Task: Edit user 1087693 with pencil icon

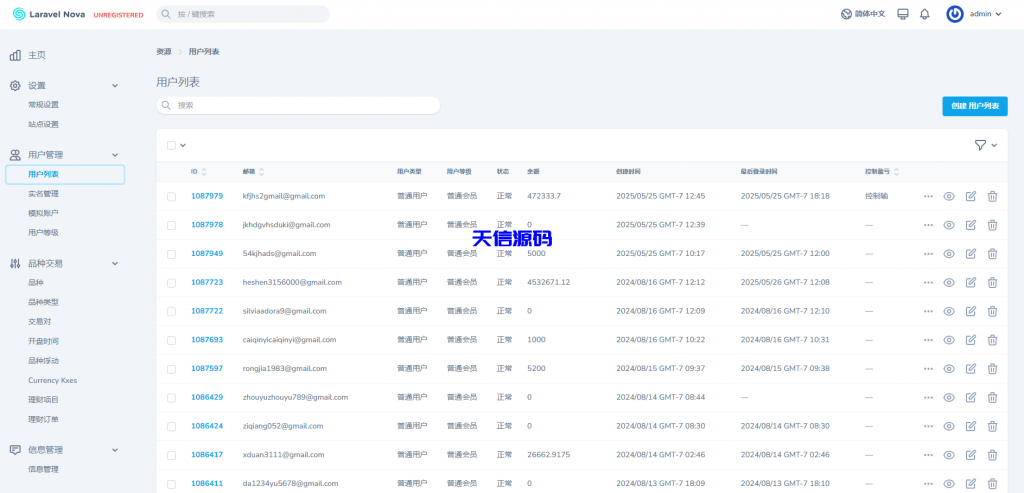Action: coord(971,340)
